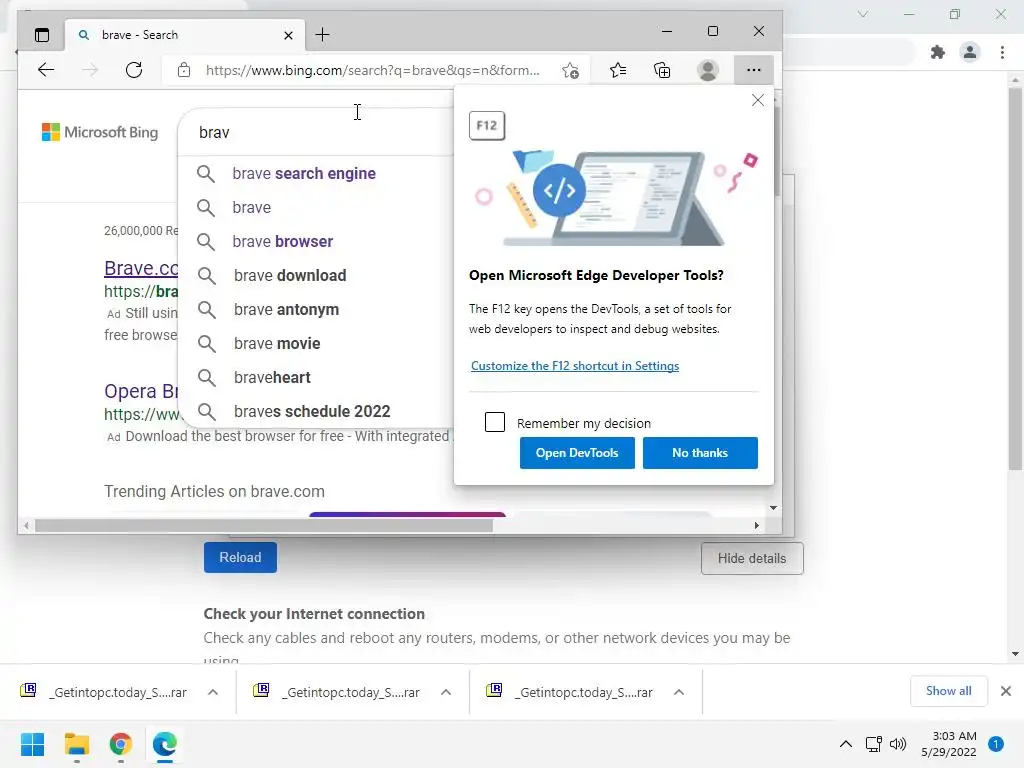Click Edge horizontal scrollbar thumb

point(264,526)
